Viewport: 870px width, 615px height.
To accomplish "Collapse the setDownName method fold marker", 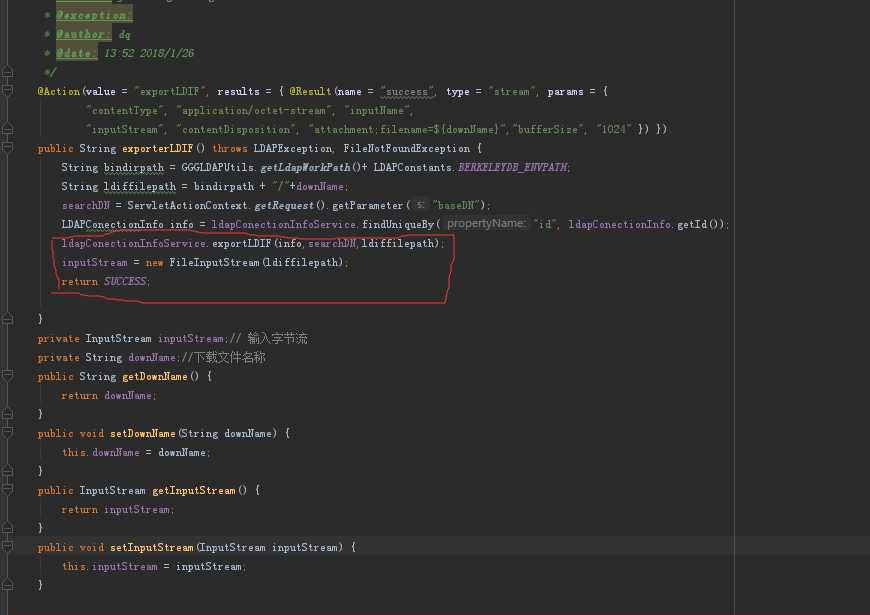I will pos(7,432).
